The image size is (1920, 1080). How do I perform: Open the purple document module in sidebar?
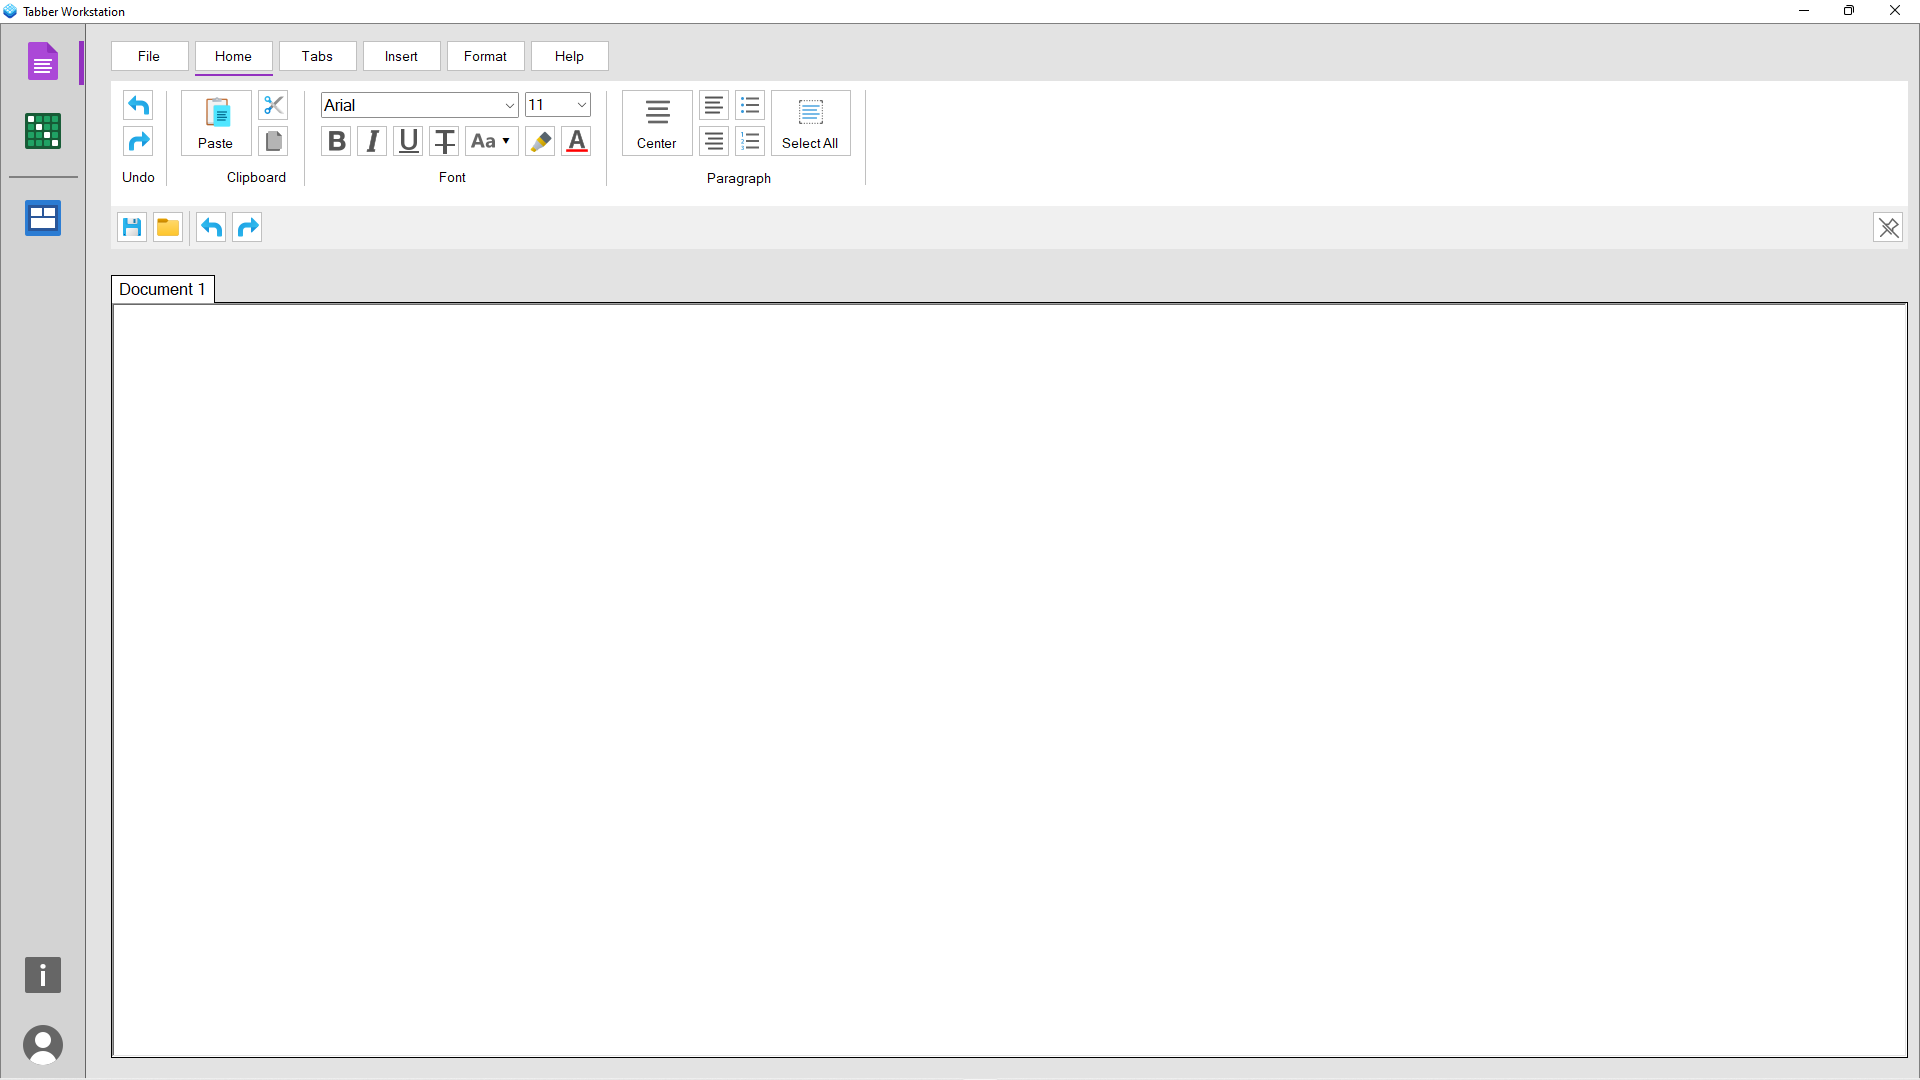42,61
